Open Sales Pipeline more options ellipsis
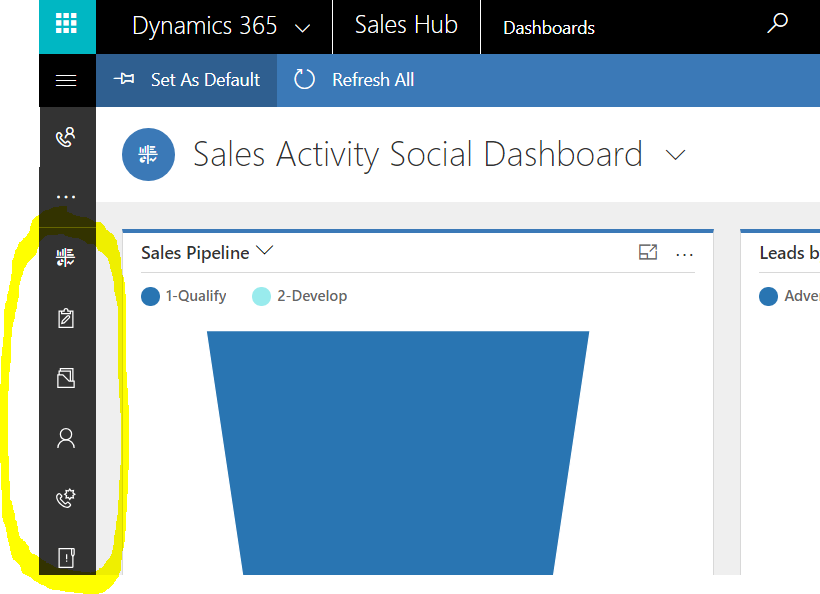 click(685, 255)
